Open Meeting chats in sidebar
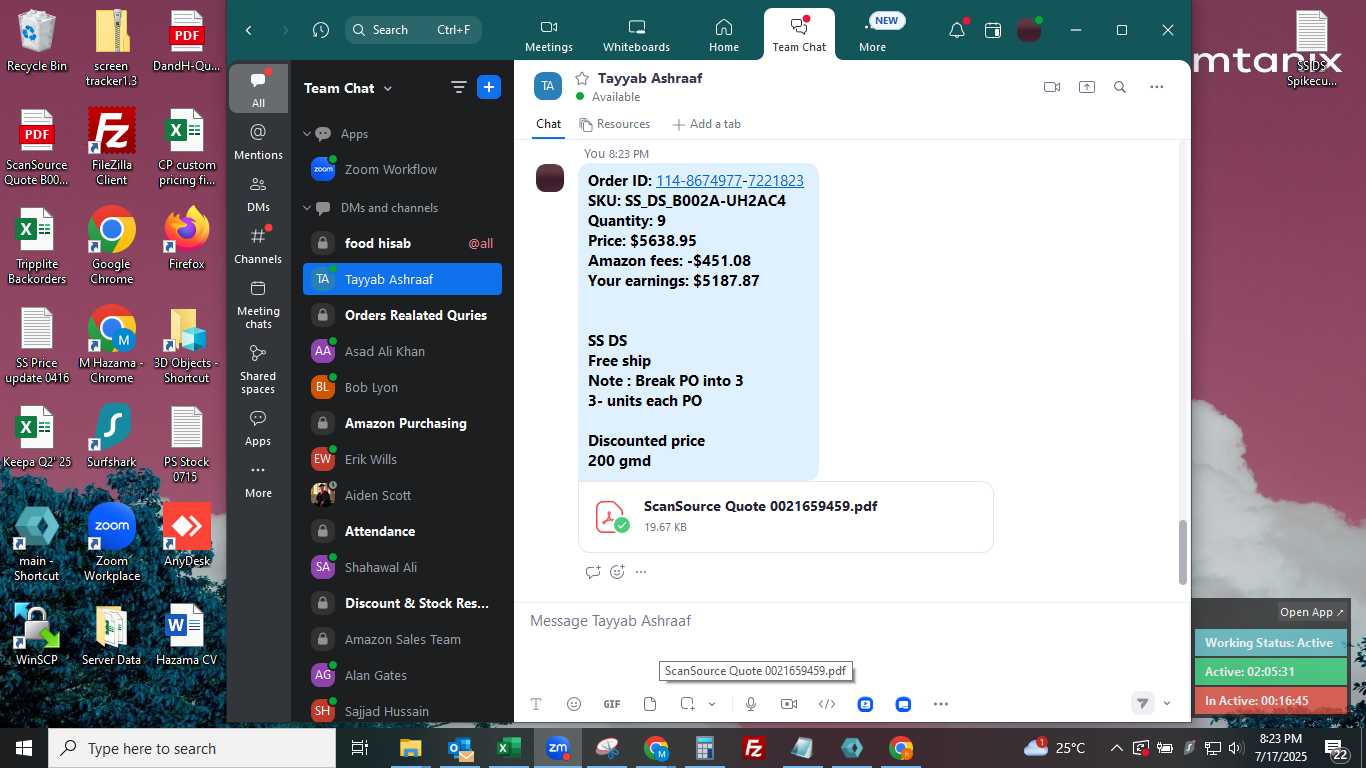Screen dimensions: 1366x768 [258, 305]
